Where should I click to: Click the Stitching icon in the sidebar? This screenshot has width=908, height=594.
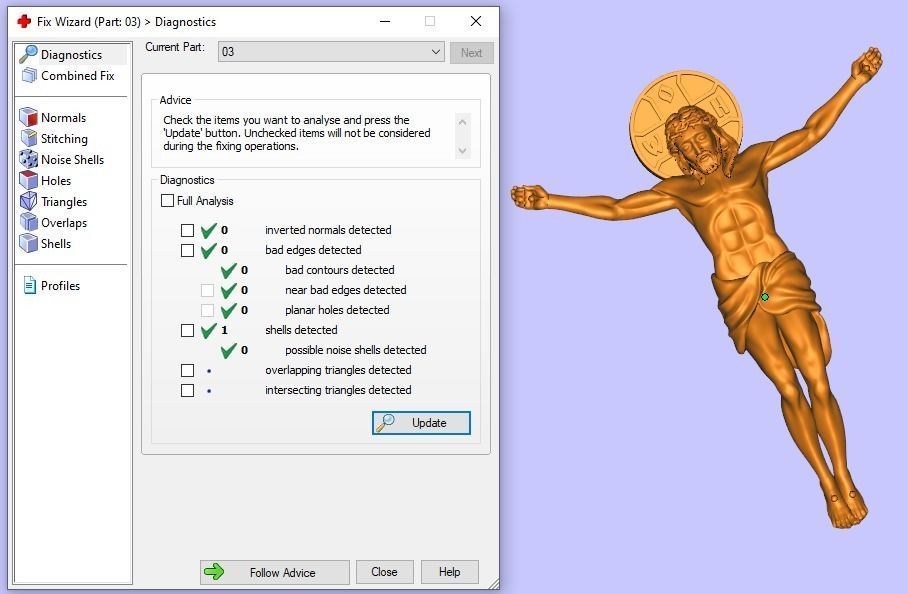29,138
